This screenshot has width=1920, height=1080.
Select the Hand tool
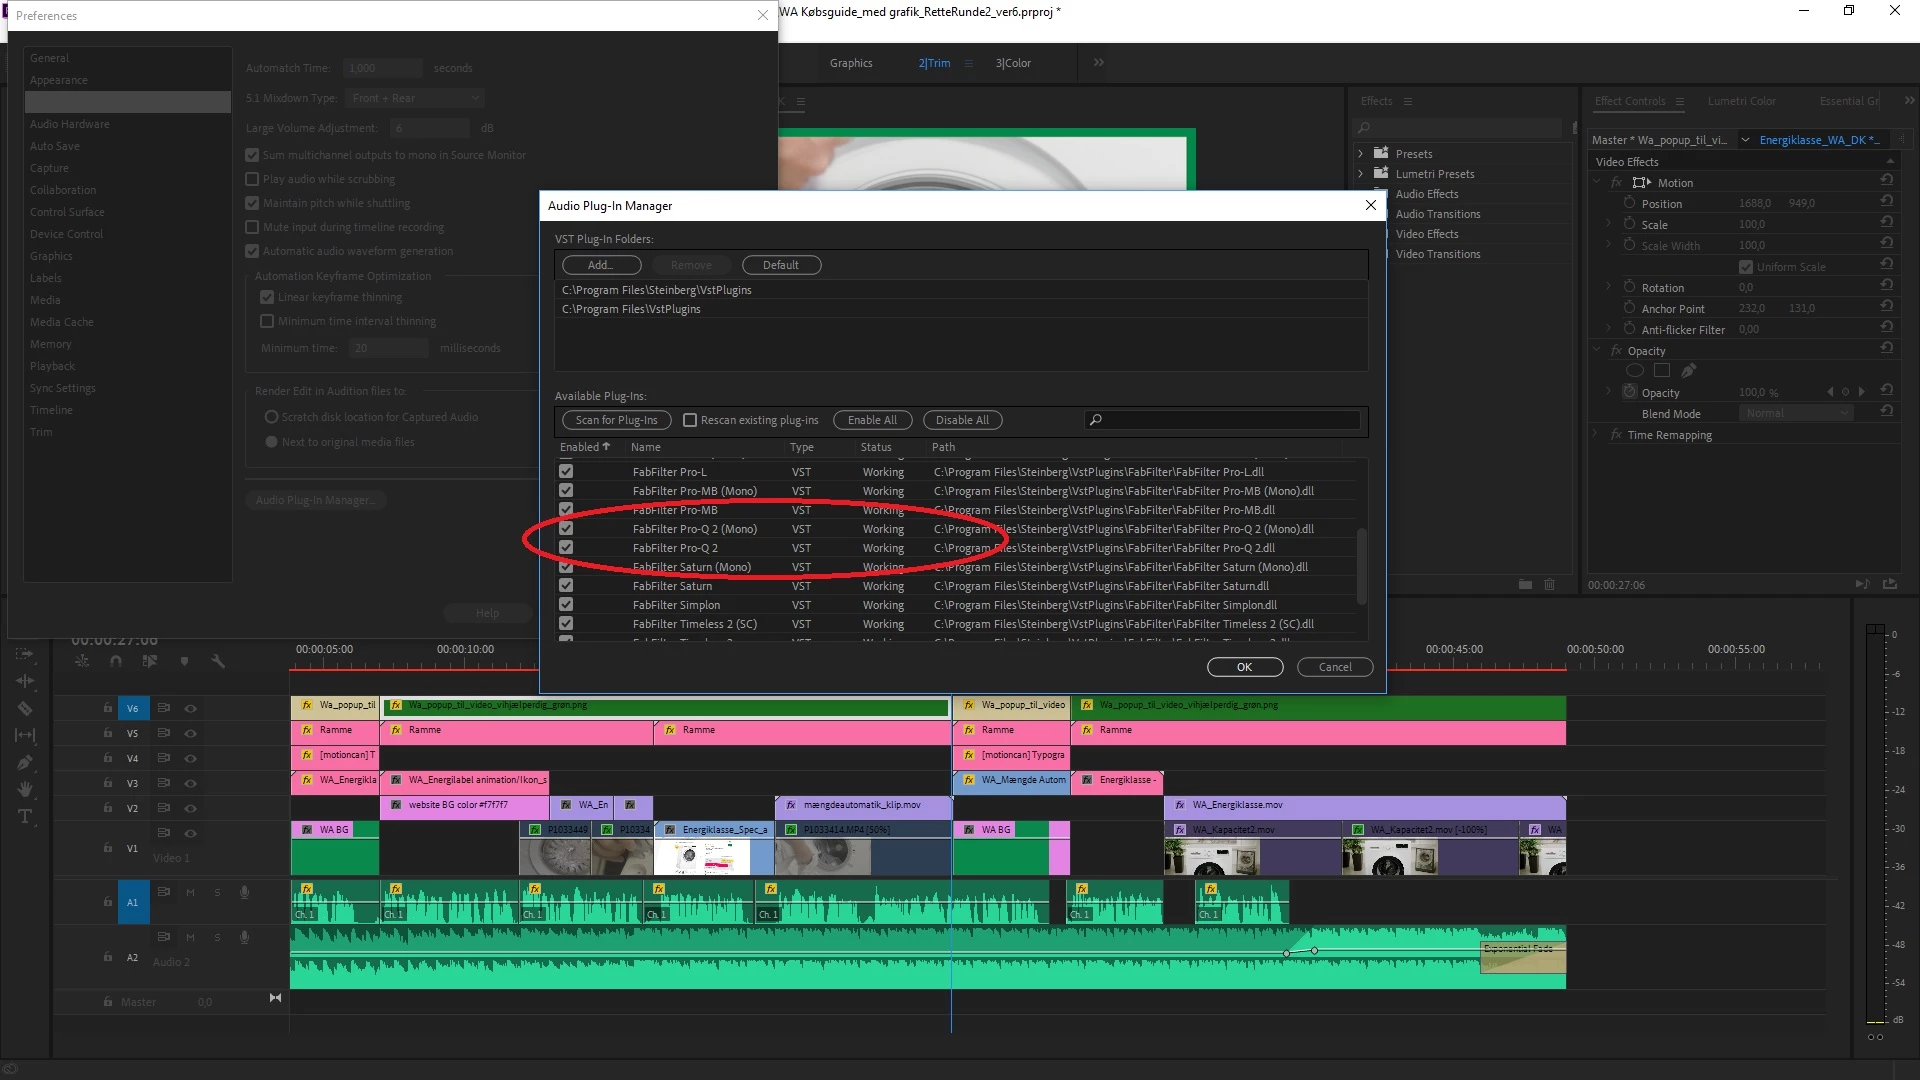(x=25, y=789)
